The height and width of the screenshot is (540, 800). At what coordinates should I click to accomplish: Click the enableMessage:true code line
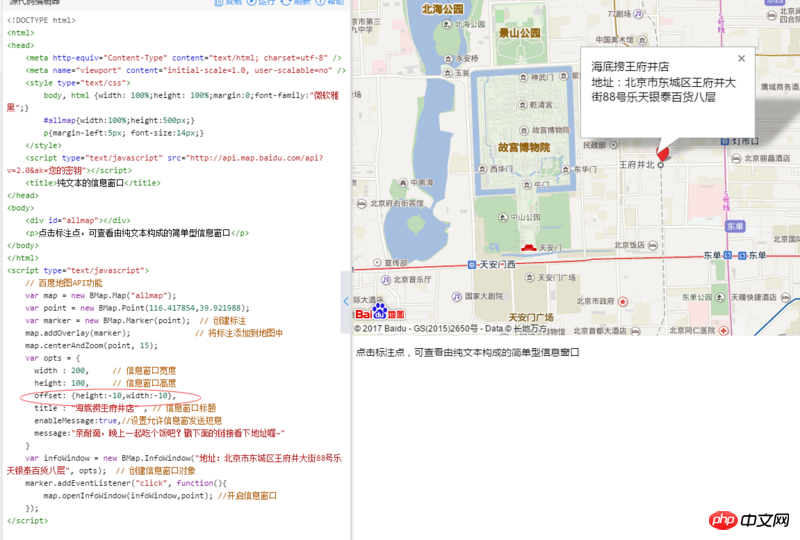coord(128,421)
